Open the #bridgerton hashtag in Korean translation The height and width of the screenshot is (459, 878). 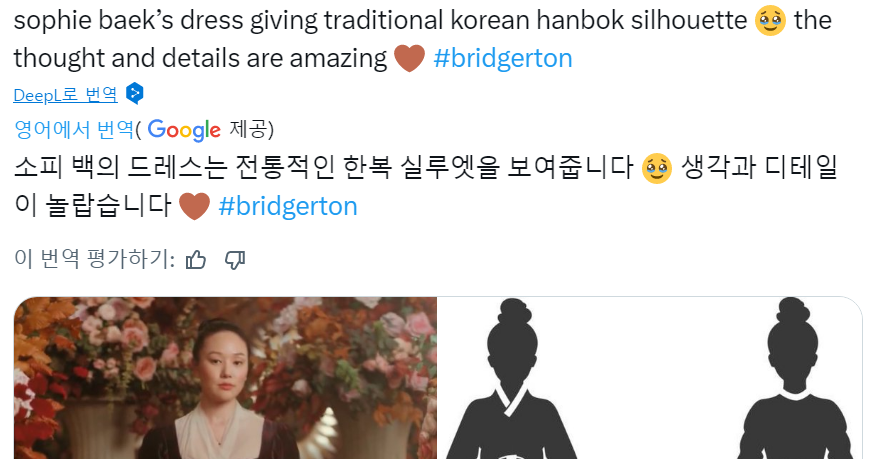tap(288, 206)
